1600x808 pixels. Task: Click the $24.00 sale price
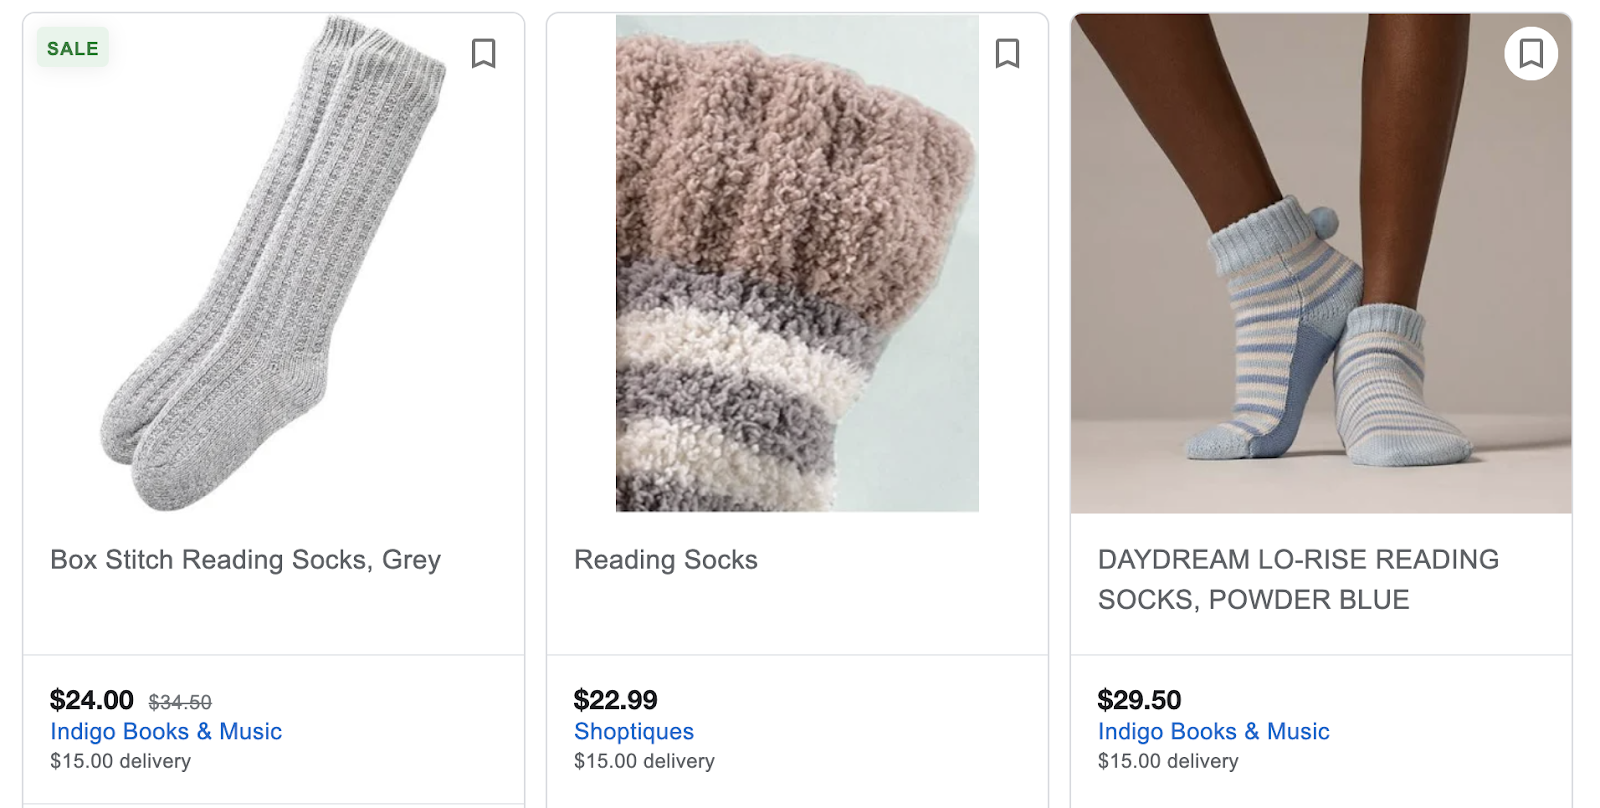[92, 700]
